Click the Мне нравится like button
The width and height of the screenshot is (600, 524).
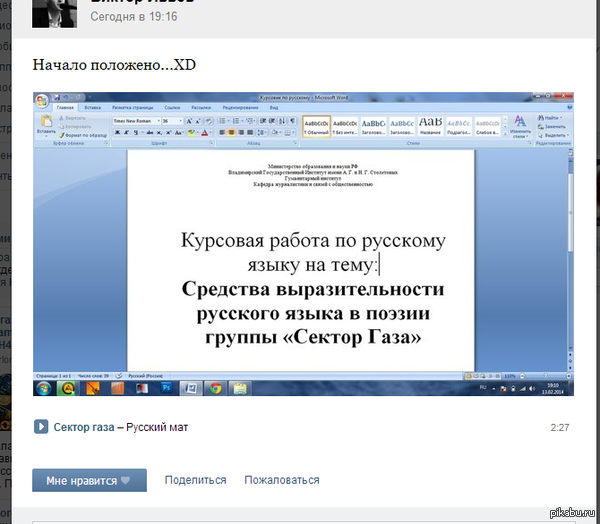point(89,480)
